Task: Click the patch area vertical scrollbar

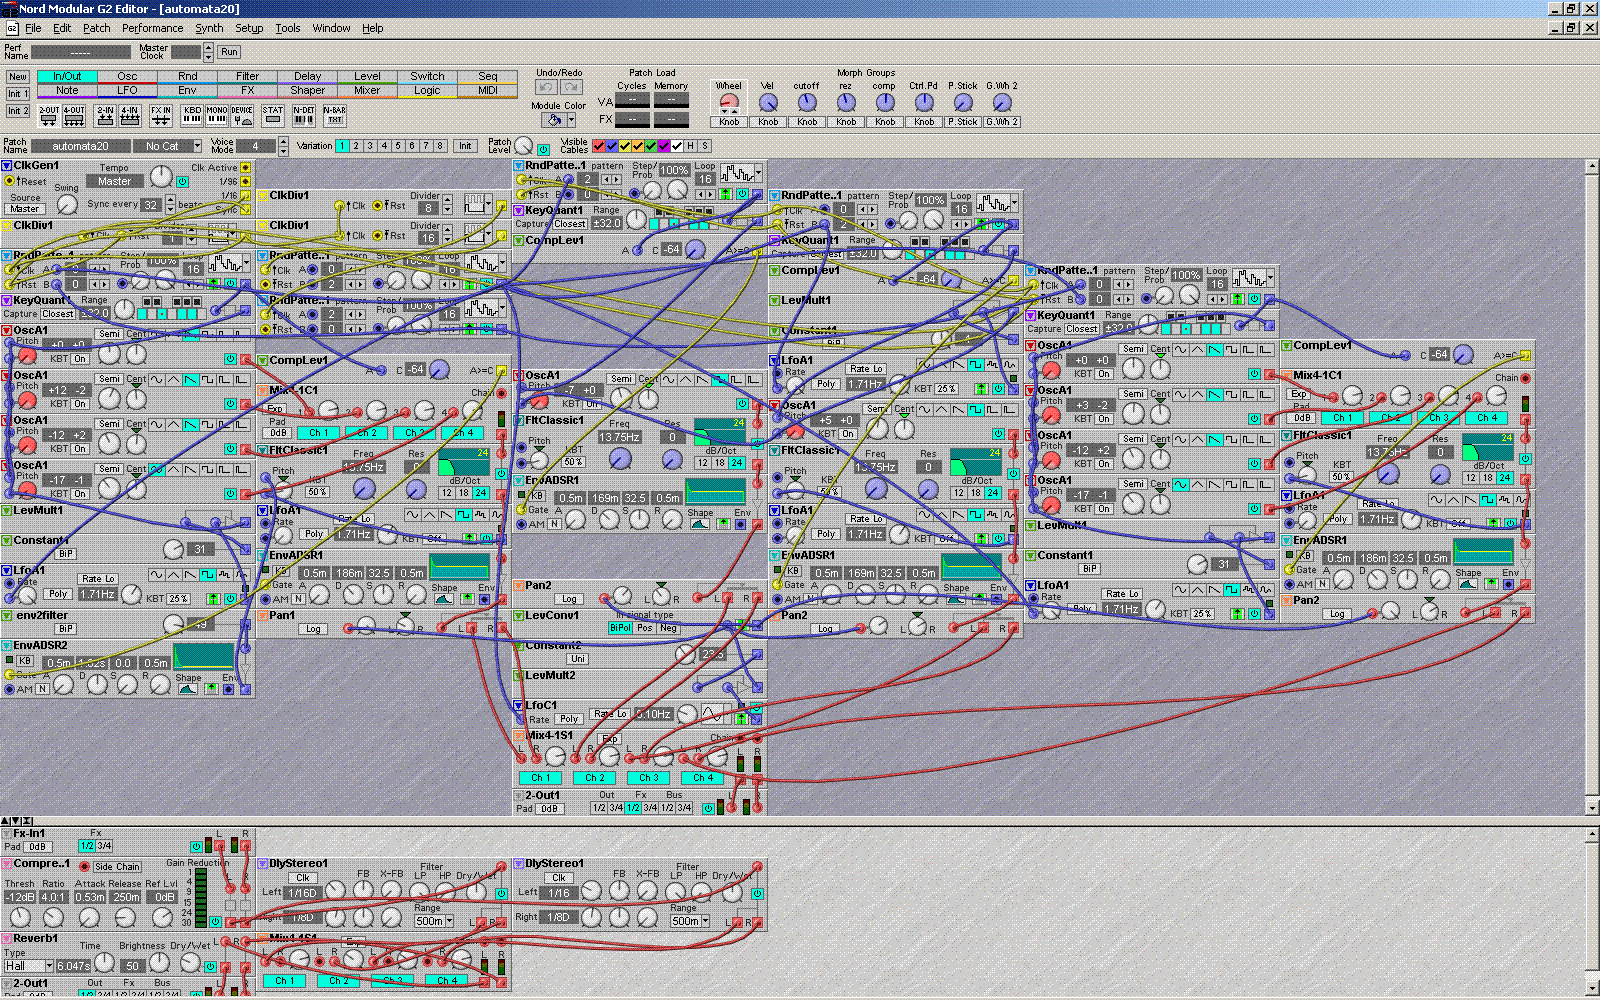Action: point(1592,487)
